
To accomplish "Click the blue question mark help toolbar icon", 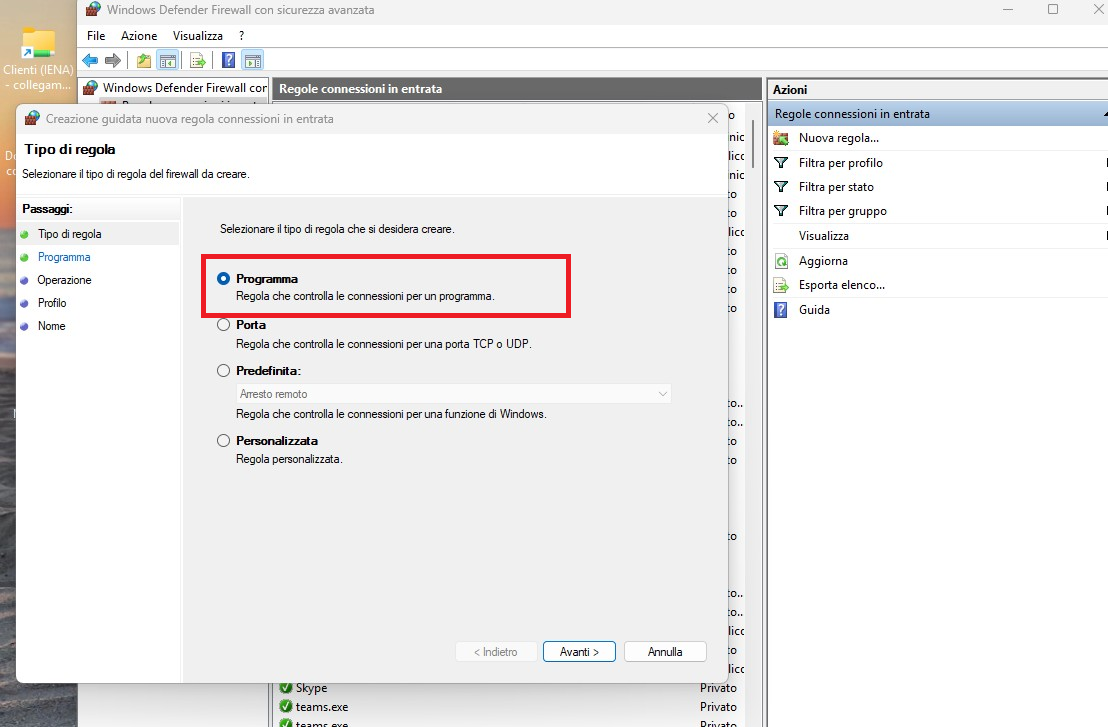I will coord(228,60).
